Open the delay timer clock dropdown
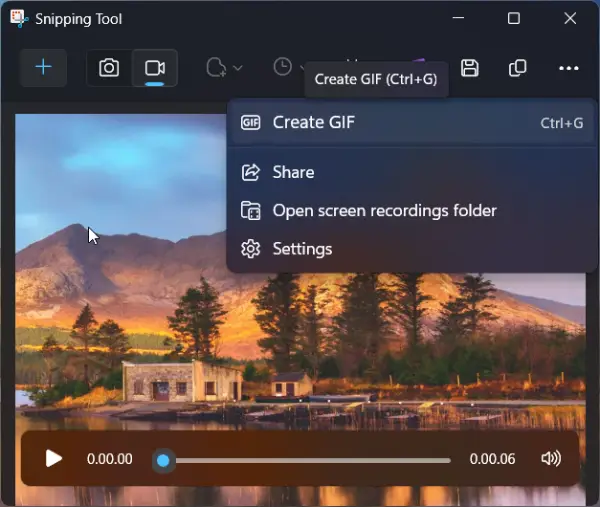This screenshot has height=507, width=600. pos(288,67)
